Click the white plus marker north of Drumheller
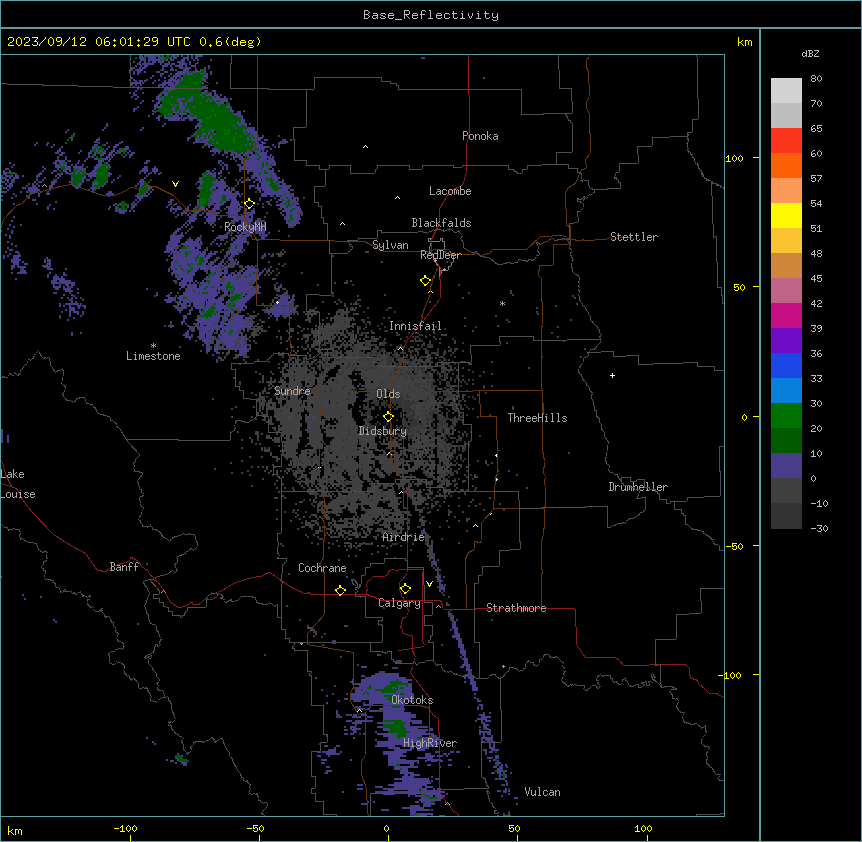Image resolution: width=862 pixels, height=842 pixels. (612, 375)
